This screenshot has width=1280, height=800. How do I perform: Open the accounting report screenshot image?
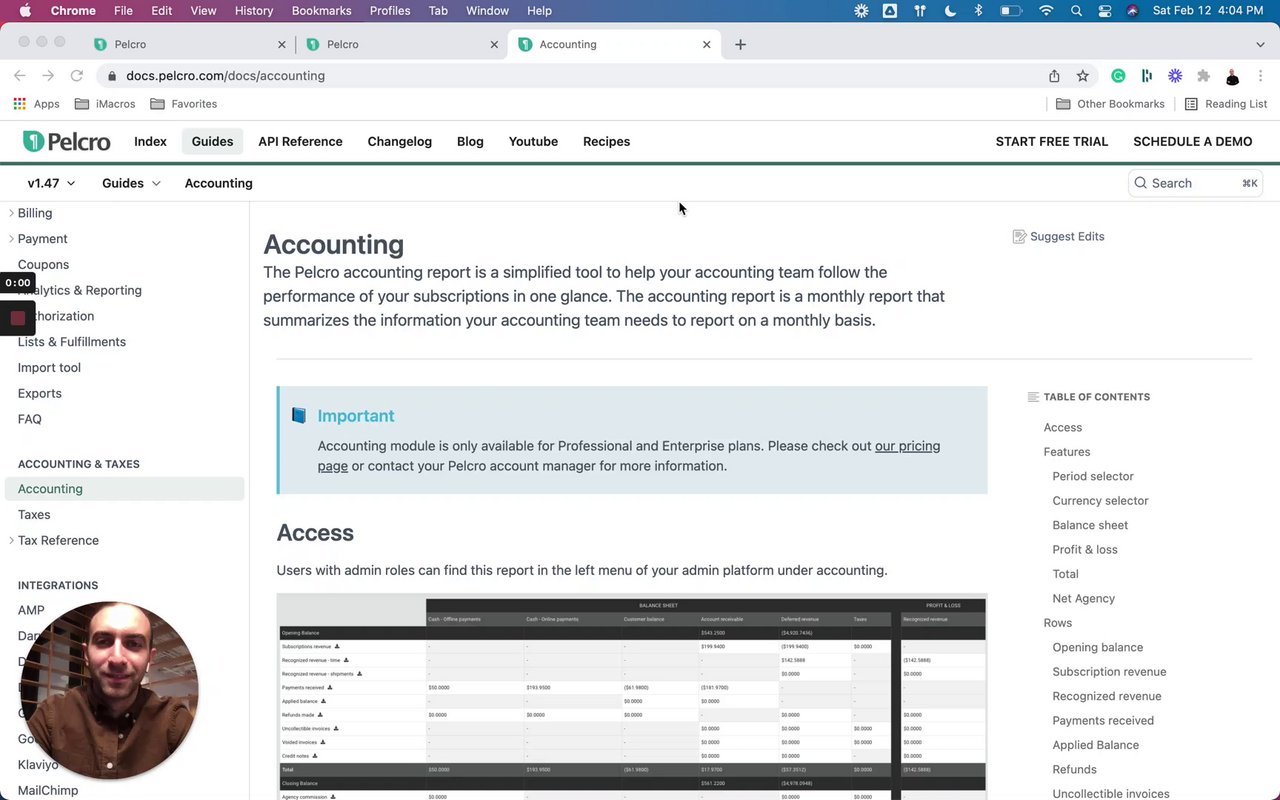tap(632, 697)
